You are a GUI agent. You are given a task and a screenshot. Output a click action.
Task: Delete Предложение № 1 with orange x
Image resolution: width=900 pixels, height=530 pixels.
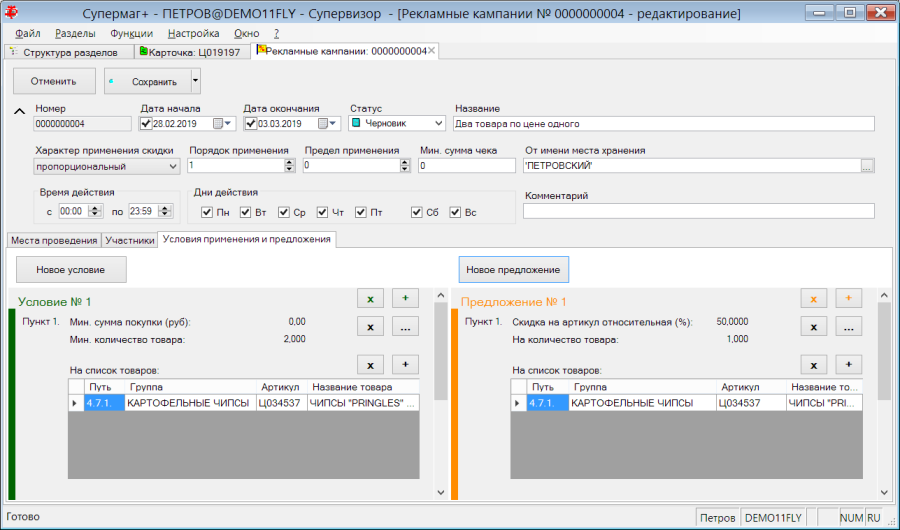[813, 299]
